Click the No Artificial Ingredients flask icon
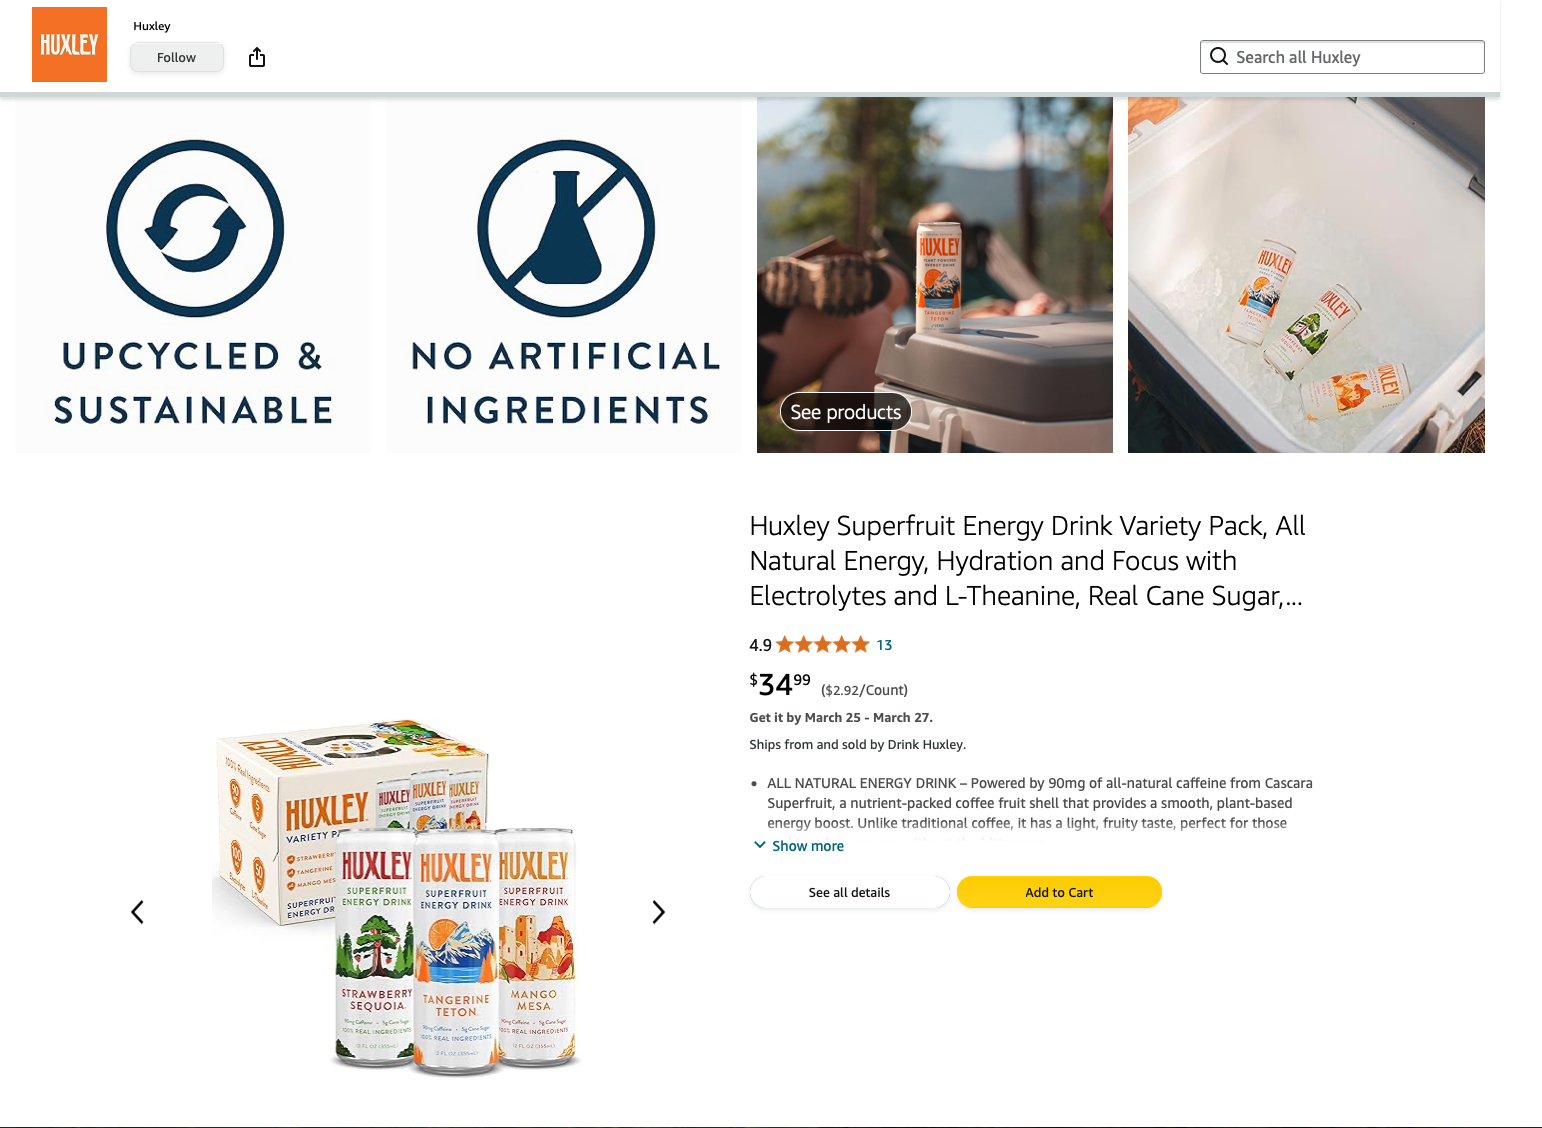1542x1128 pixels. pos(566,229)
